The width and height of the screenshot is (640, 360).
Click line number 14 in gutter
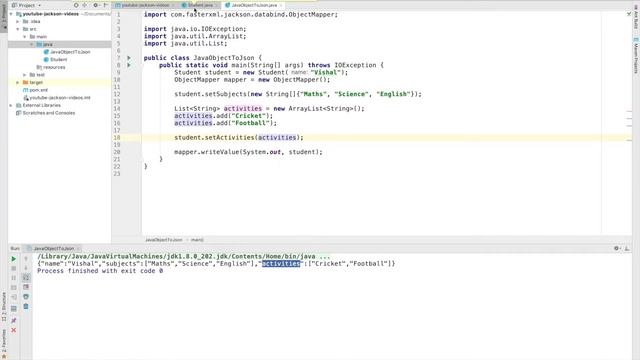click(x=117, y=109)
